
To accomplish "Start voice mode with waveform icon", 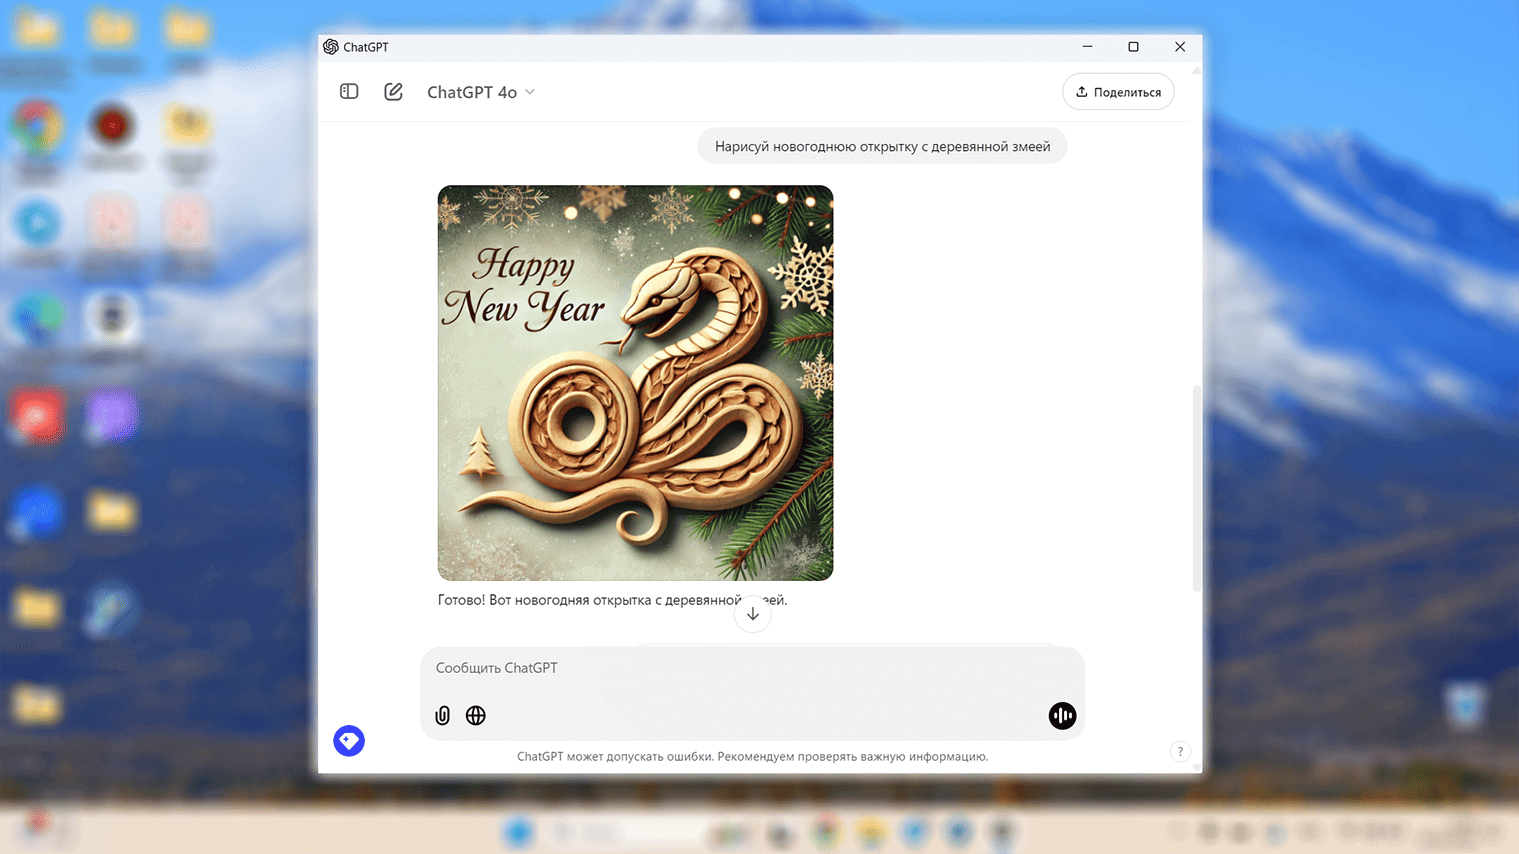I will click(x=1062, y=716).
